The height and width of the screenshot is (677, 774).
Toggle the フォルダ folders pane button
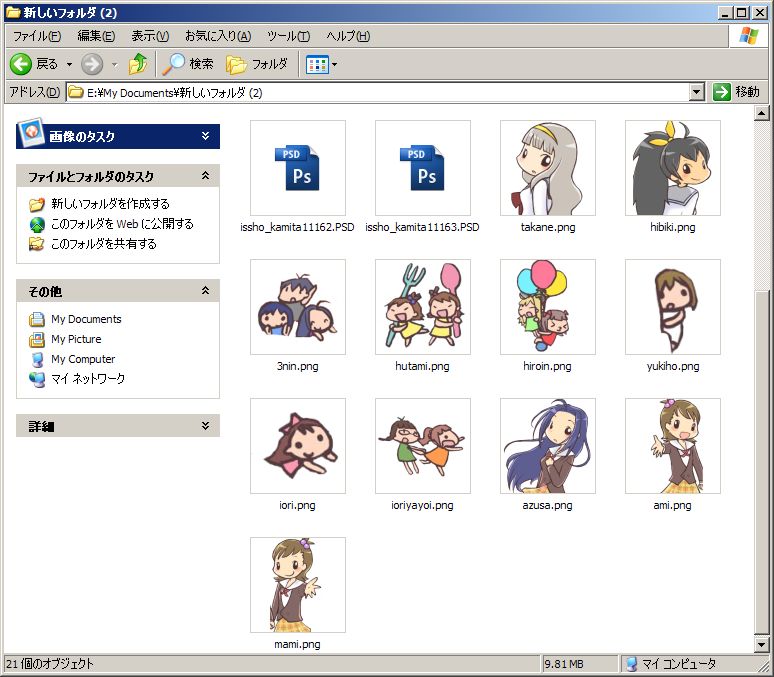[257, 64]
